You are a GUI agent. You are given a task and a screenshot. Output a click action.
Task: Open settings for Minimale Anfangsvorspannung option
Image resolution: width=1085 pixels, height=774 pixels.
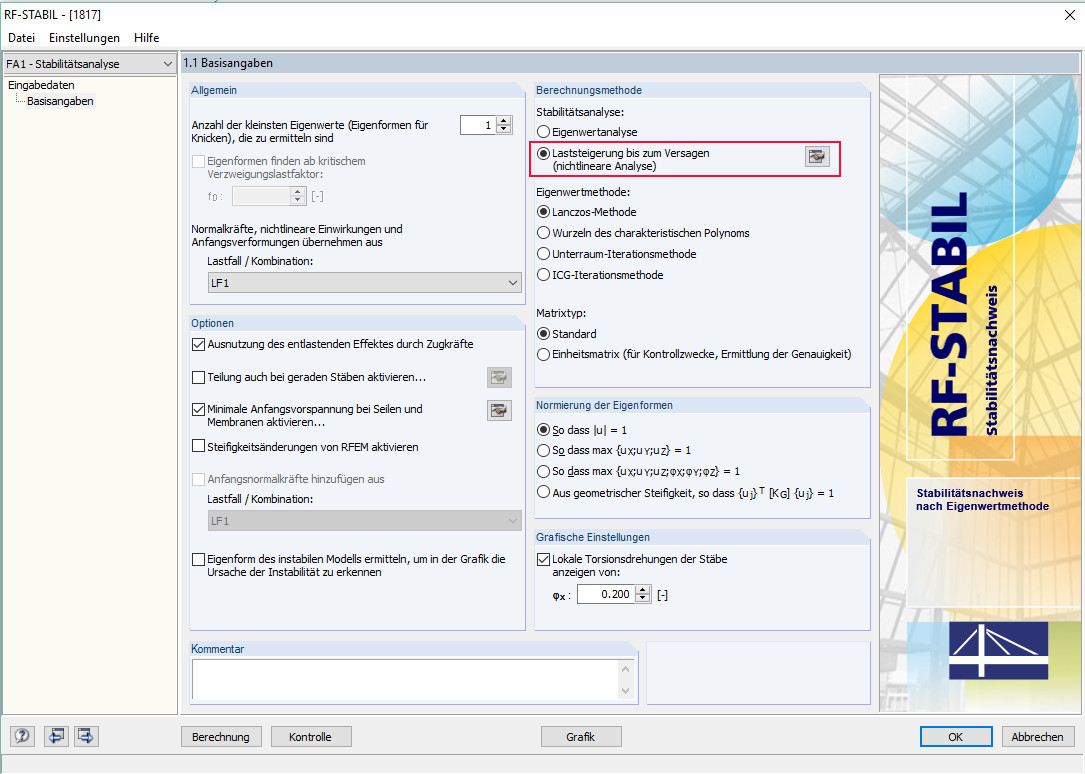click(x=499, y=410)
